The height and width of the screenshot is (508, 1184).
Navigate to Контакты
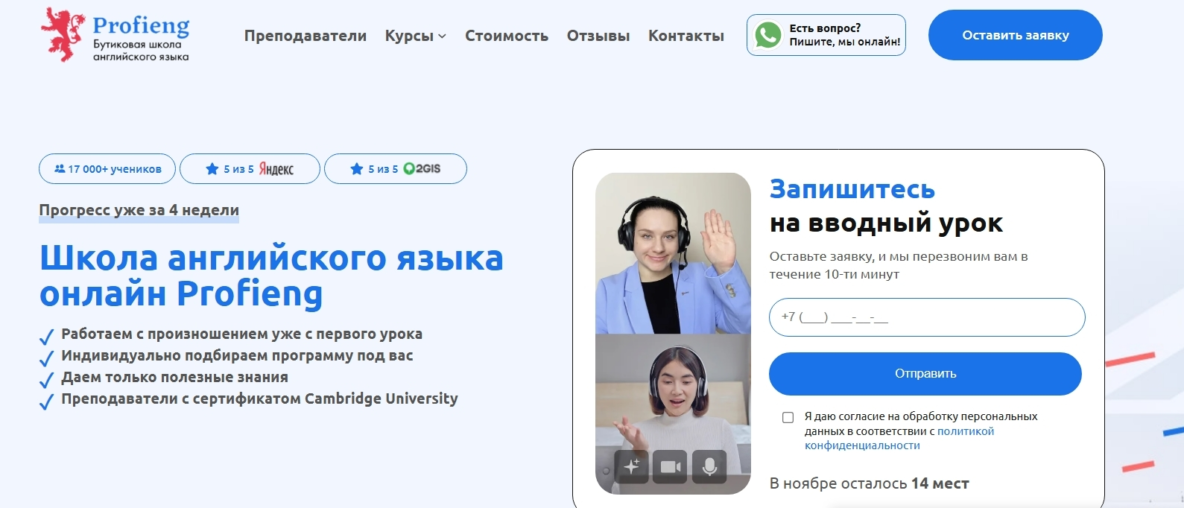tap(686, 36)
